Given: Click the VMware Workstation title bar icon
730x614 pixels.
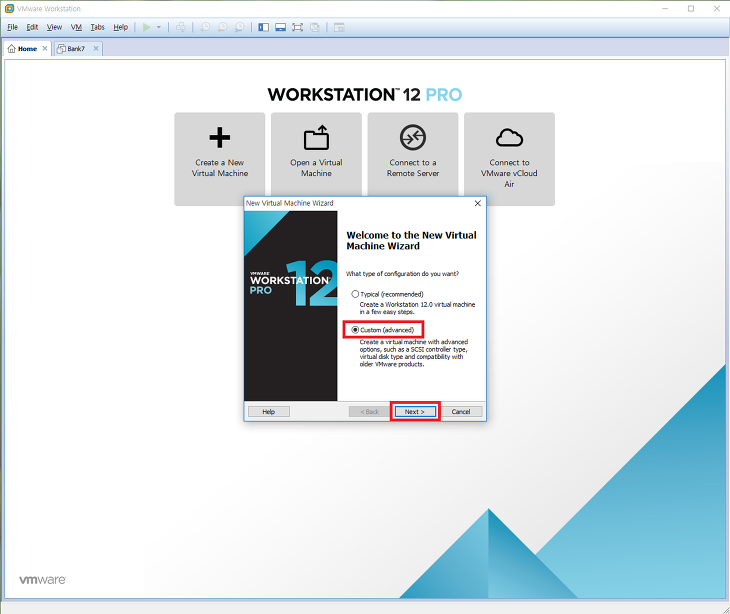Looking at the screenshot, I should [9, 8].
